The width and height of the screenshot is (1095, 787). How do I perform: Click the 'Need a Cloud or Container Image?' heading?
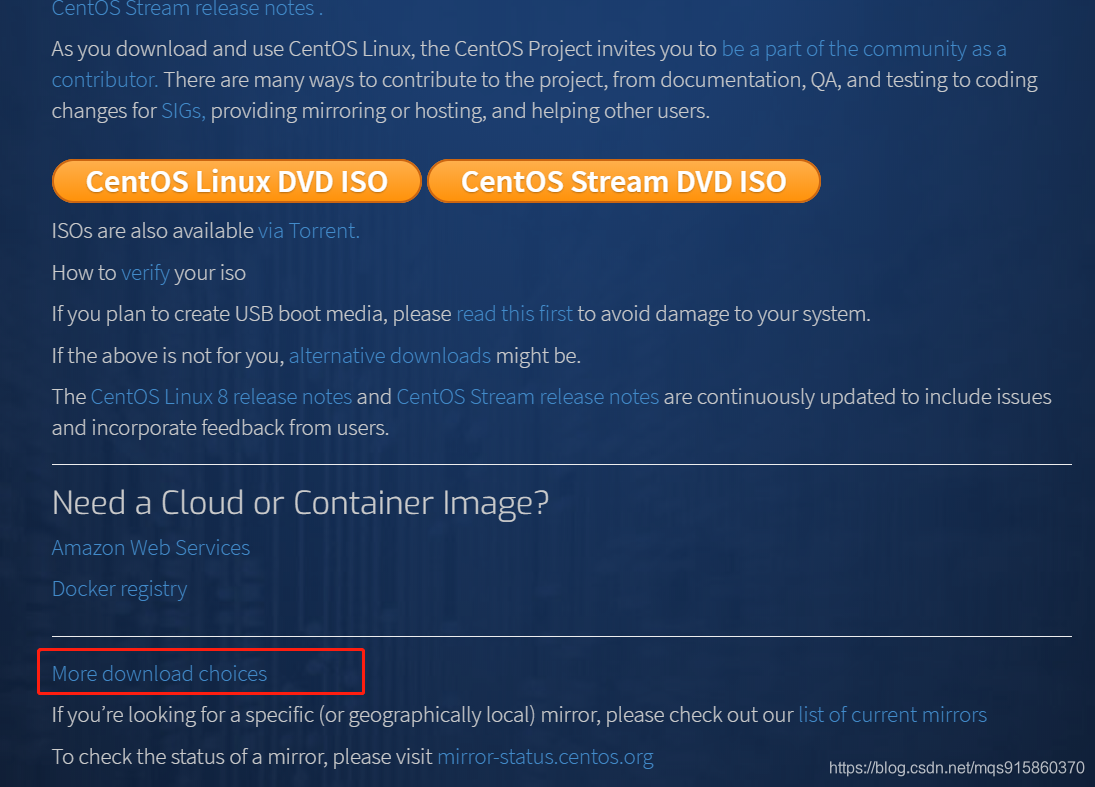[300, 503]
